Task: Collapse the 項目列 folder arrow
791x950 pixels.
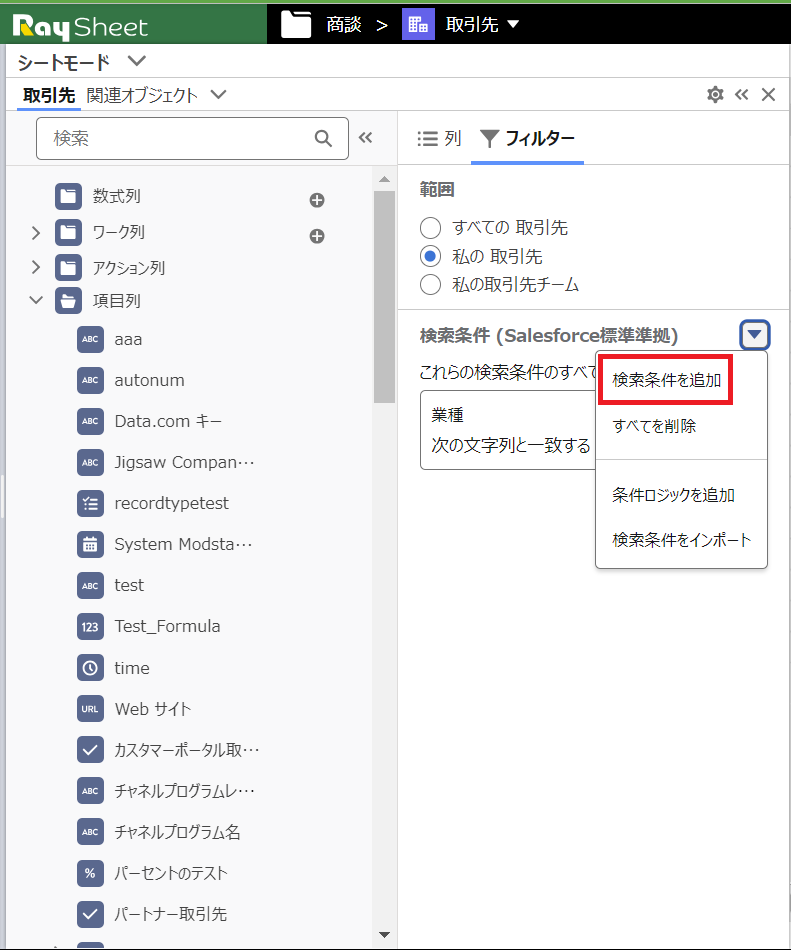Action: click(36, 300)
